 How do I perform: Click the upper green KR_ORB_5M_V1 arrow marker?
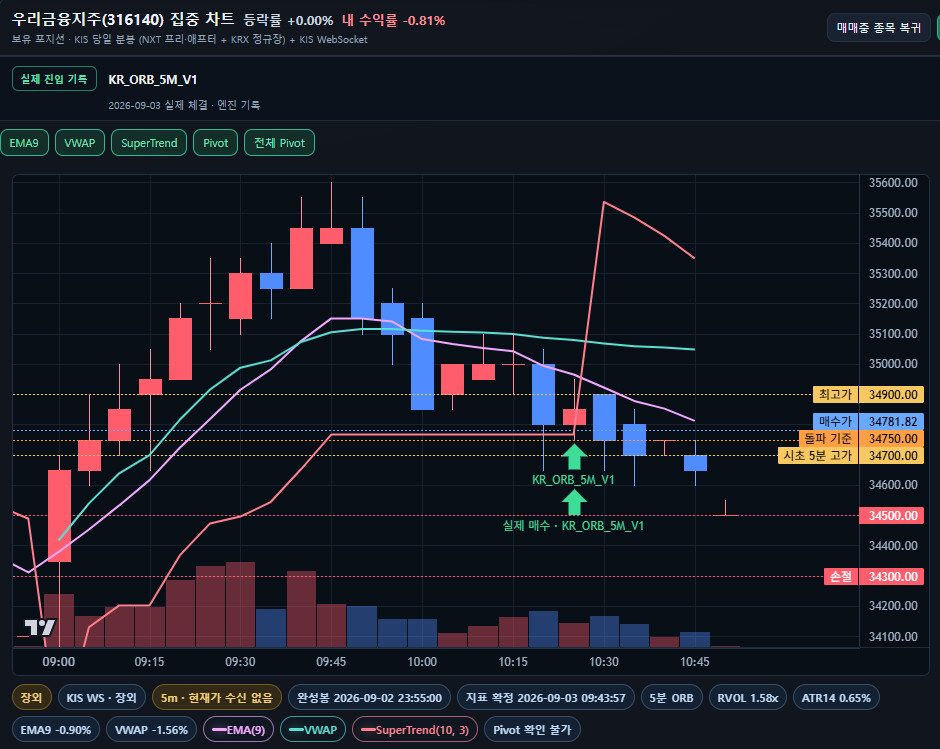click(574, 457)
